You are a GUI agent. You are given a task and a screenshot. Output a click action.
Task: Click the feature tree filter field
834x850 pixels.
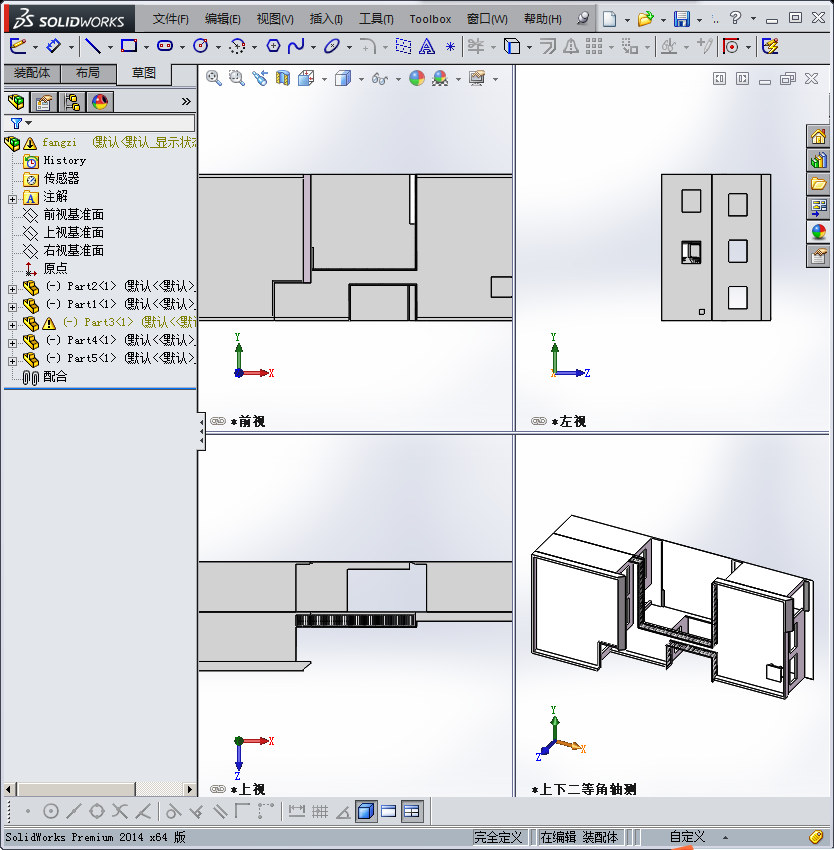[100, 123]
